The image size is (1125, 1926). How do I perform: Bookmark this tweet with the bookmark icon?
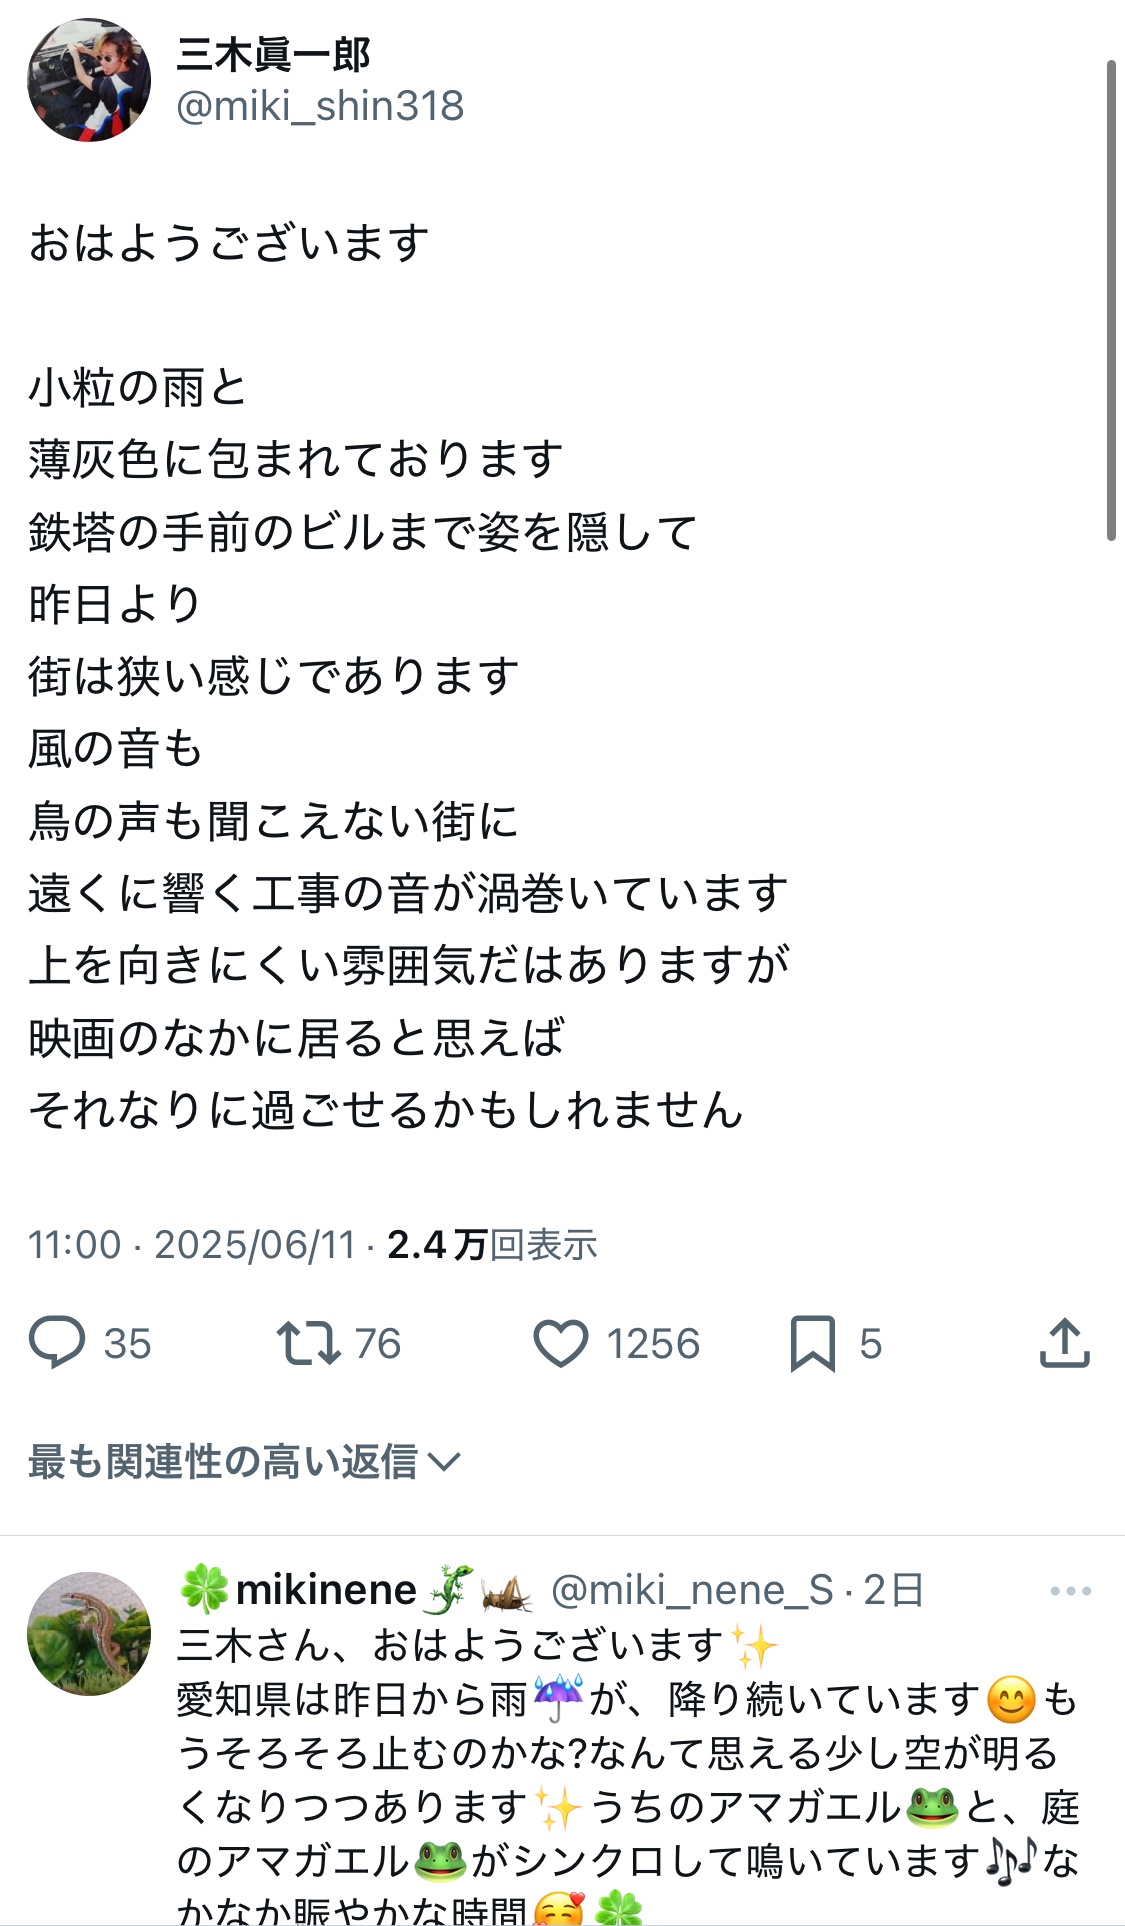(x=812, y=1343)
